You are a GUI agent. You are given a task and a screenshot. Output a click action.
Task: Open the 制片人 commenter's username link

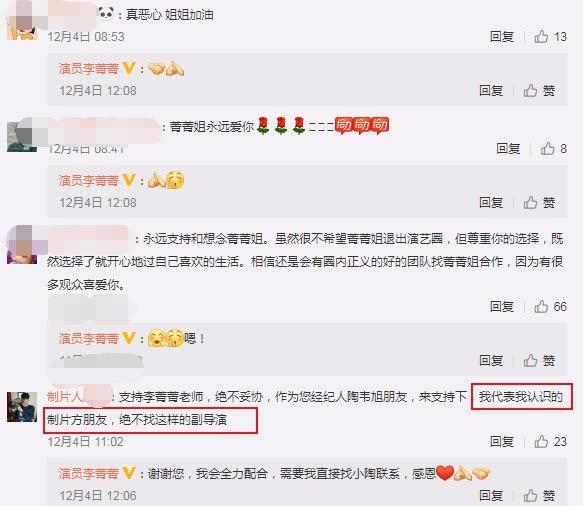79,397
